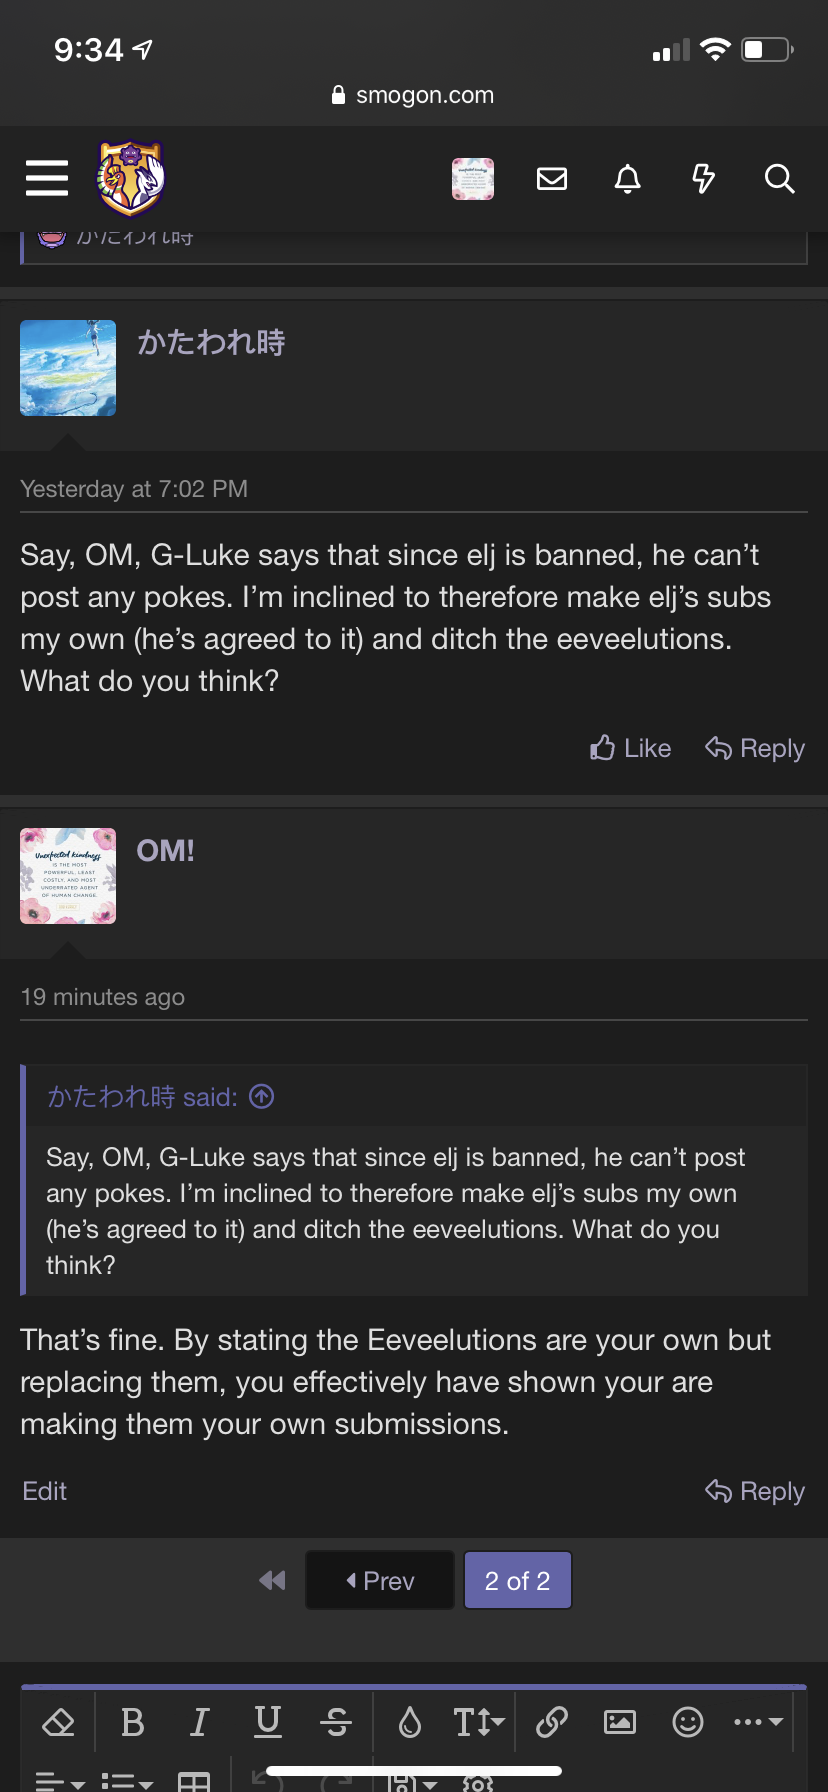828x1792 pixels.
Task: Toggle italic formatting in editor
Action: 200,1722
